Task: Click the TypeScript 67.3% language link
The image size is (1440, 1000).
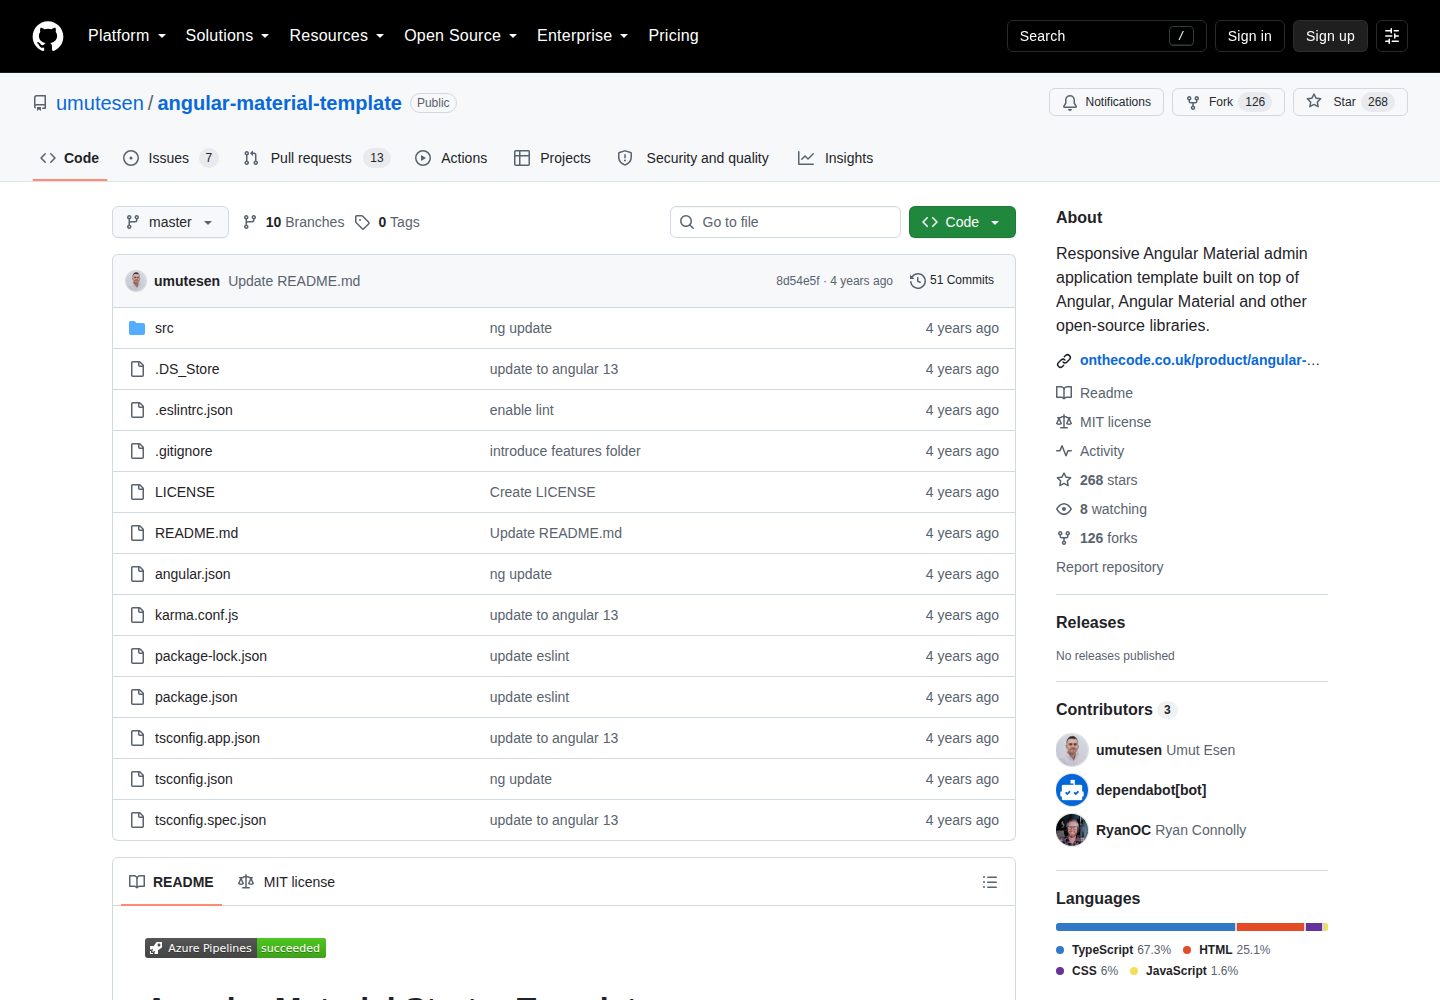Action: coord(1113,950)
